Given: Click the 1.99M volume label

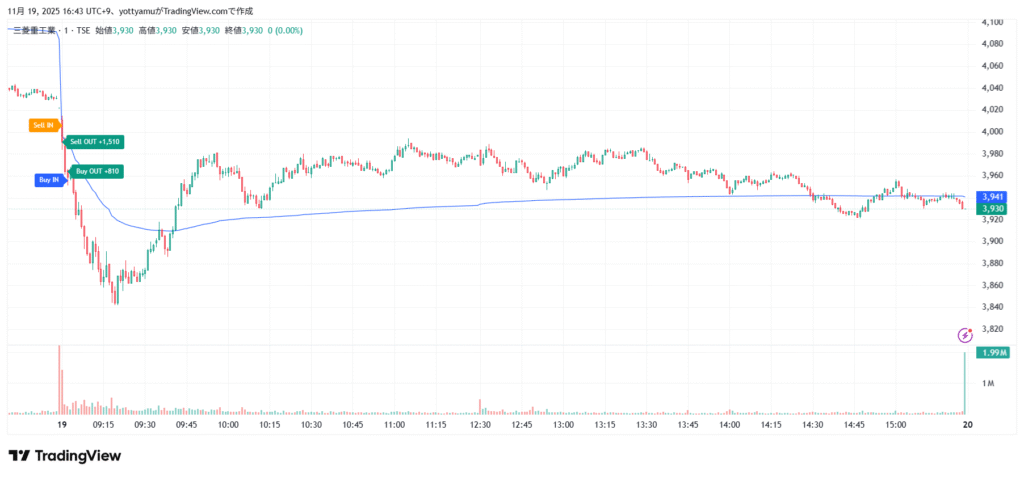Looking at the screenshot, I should (x=993, y=353).
